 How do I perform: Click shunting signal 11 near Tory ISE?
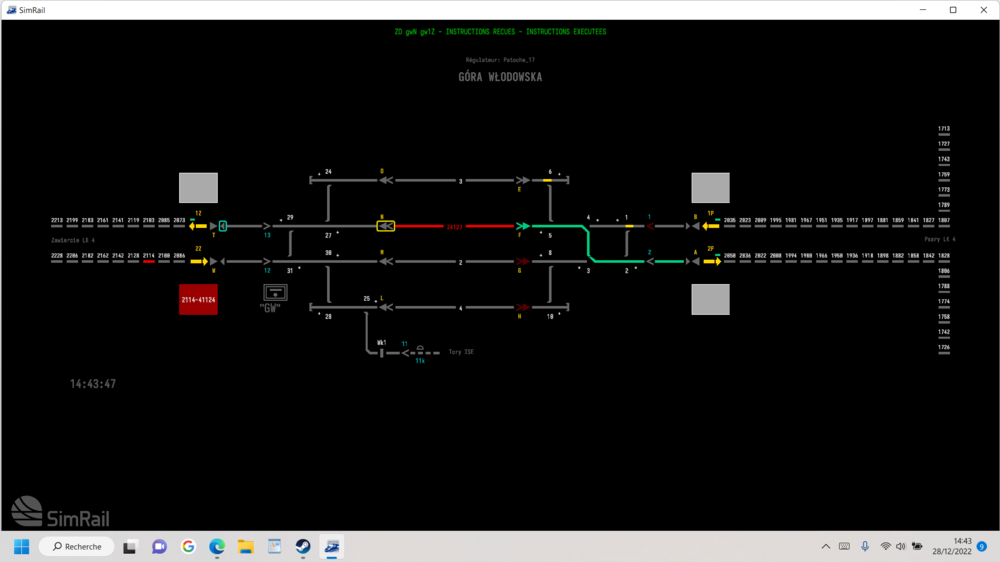pyautogui.click(x=407, y=352)
